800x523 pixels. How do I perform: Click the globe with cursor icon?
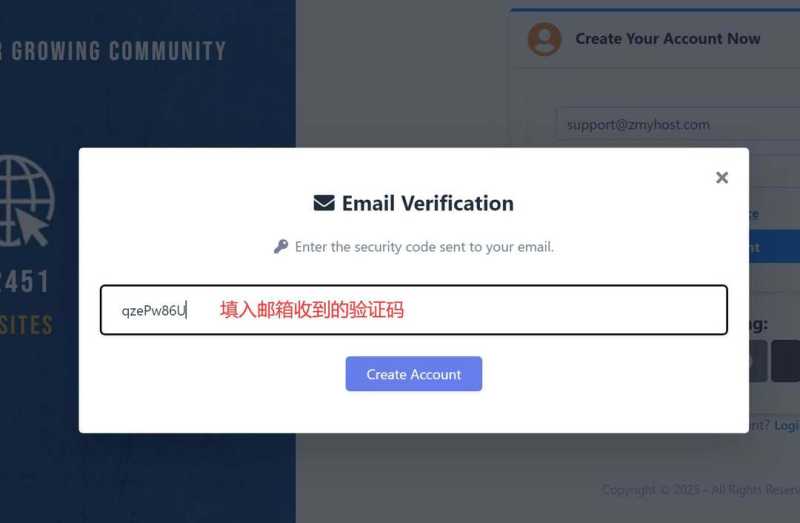click(24, 200)
